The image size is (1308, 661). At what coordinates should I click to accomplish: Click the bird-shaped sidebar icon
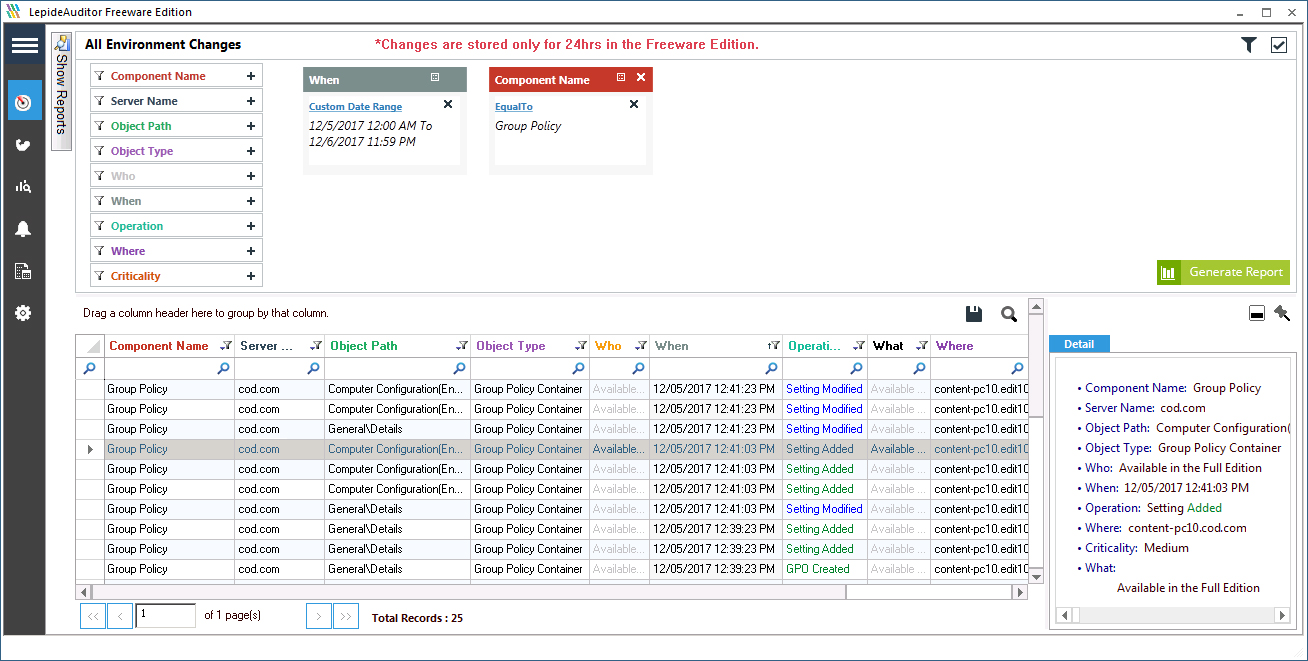pyautogui.click(x=23, y=145)
